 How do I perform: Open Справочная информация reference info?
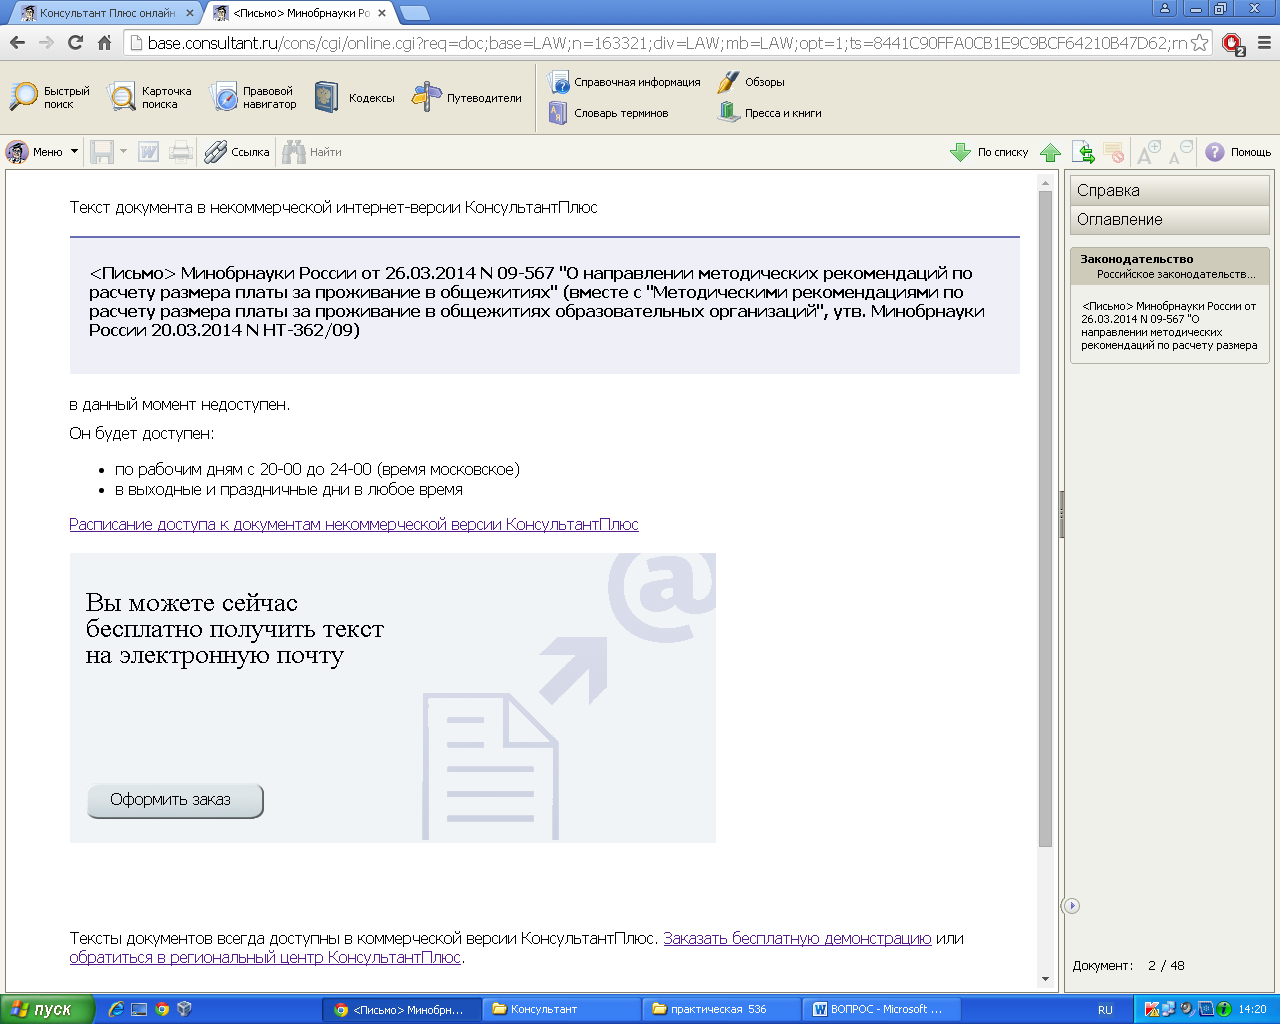point(624,82)
